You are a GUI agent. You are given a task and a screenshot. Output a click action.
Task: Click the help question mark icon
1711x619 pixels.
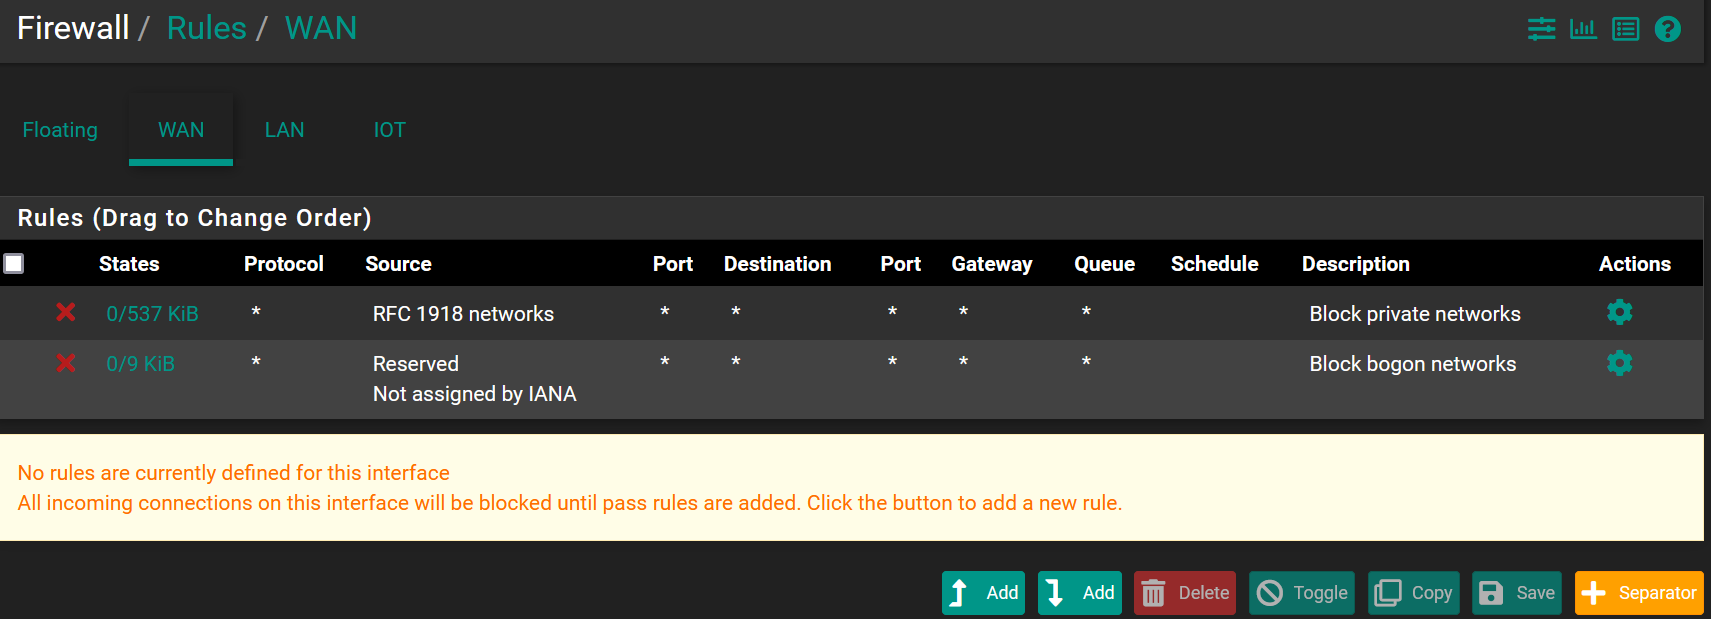coord(1667,29)
